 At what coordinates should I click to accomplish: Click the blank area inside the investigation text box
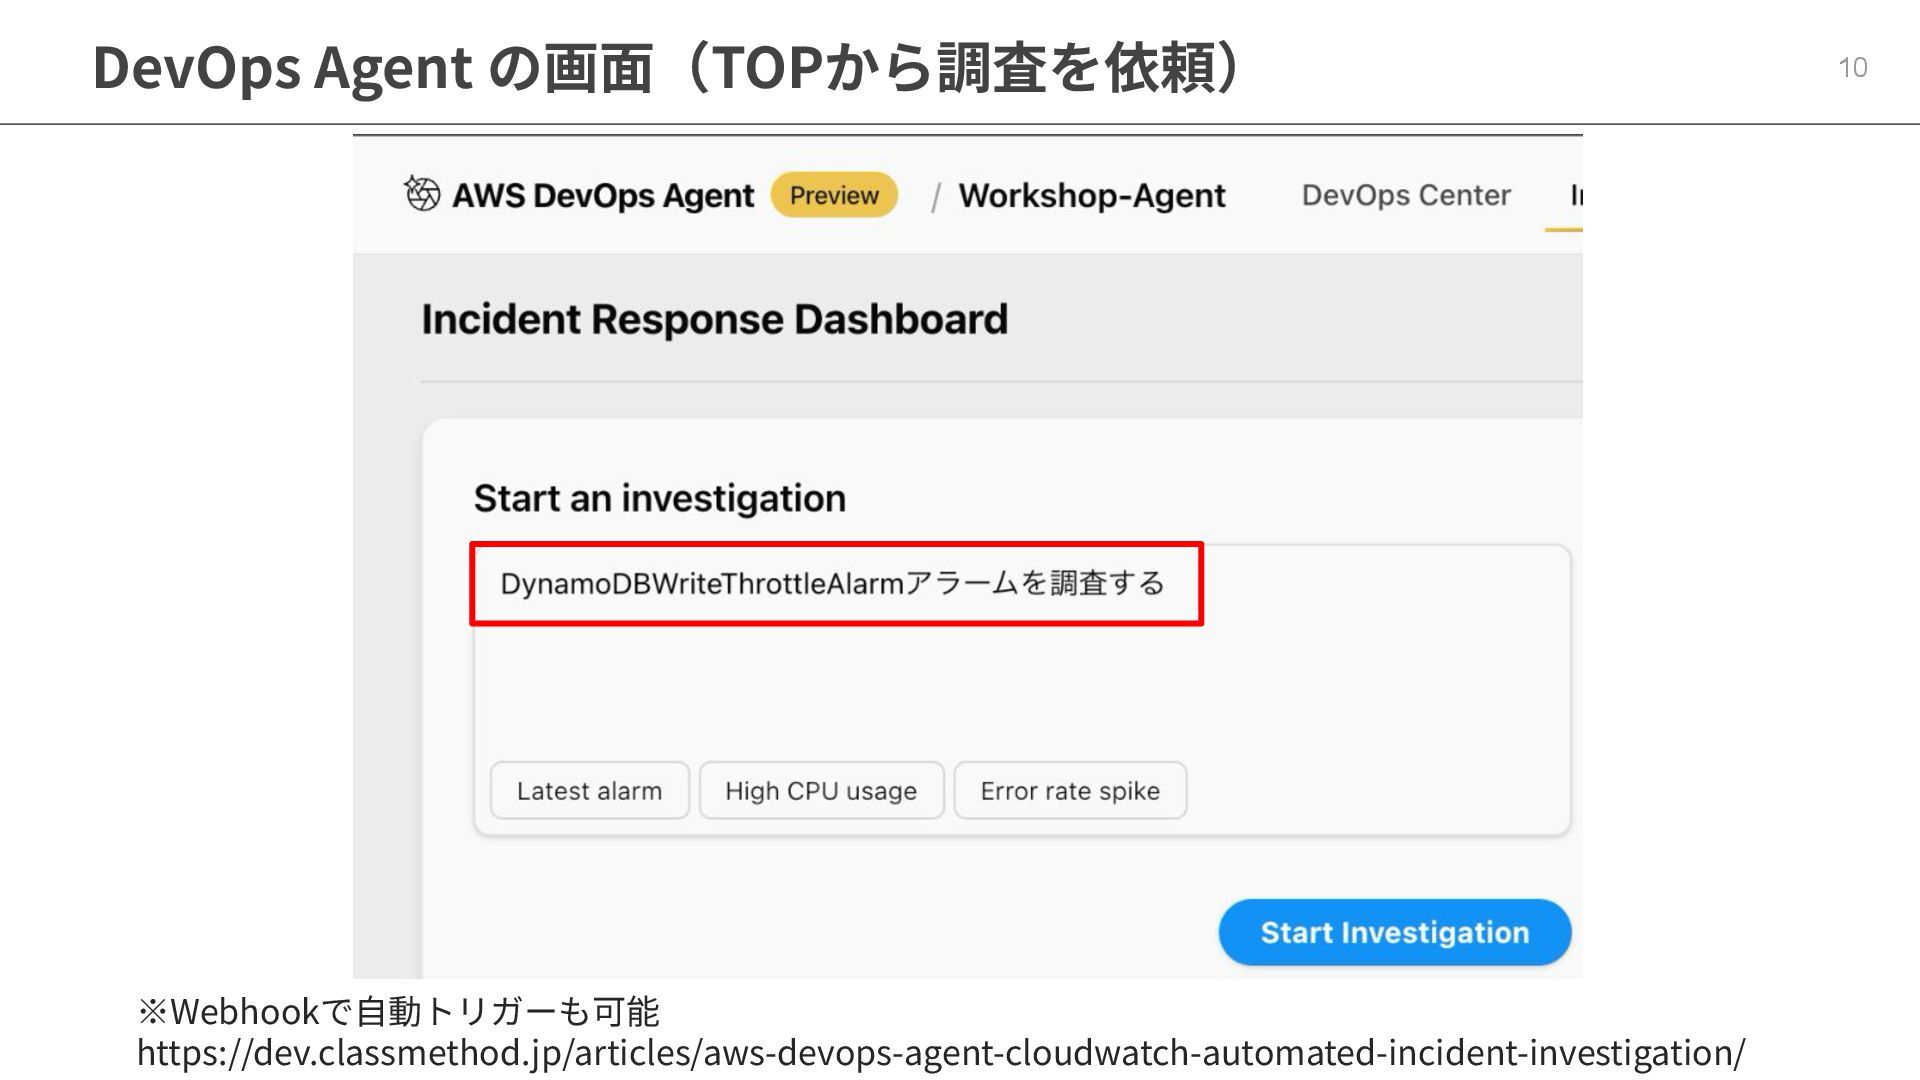1020,690
